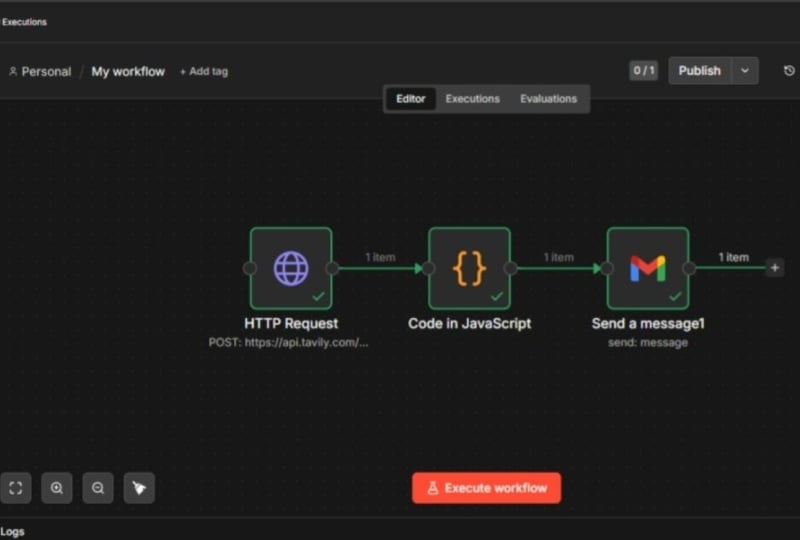The image size is (800, 540).
Task: Zoom out on the canvas
Action: 98,488
